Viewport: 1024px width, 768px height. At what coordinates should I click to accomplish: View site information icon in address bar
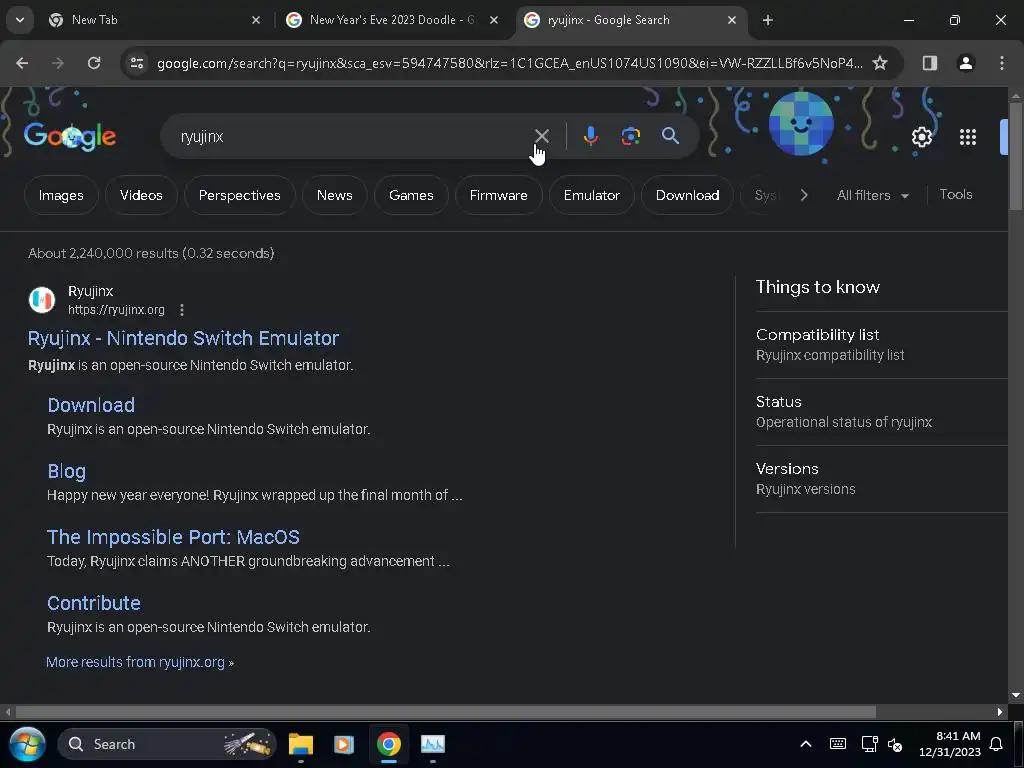136,63
